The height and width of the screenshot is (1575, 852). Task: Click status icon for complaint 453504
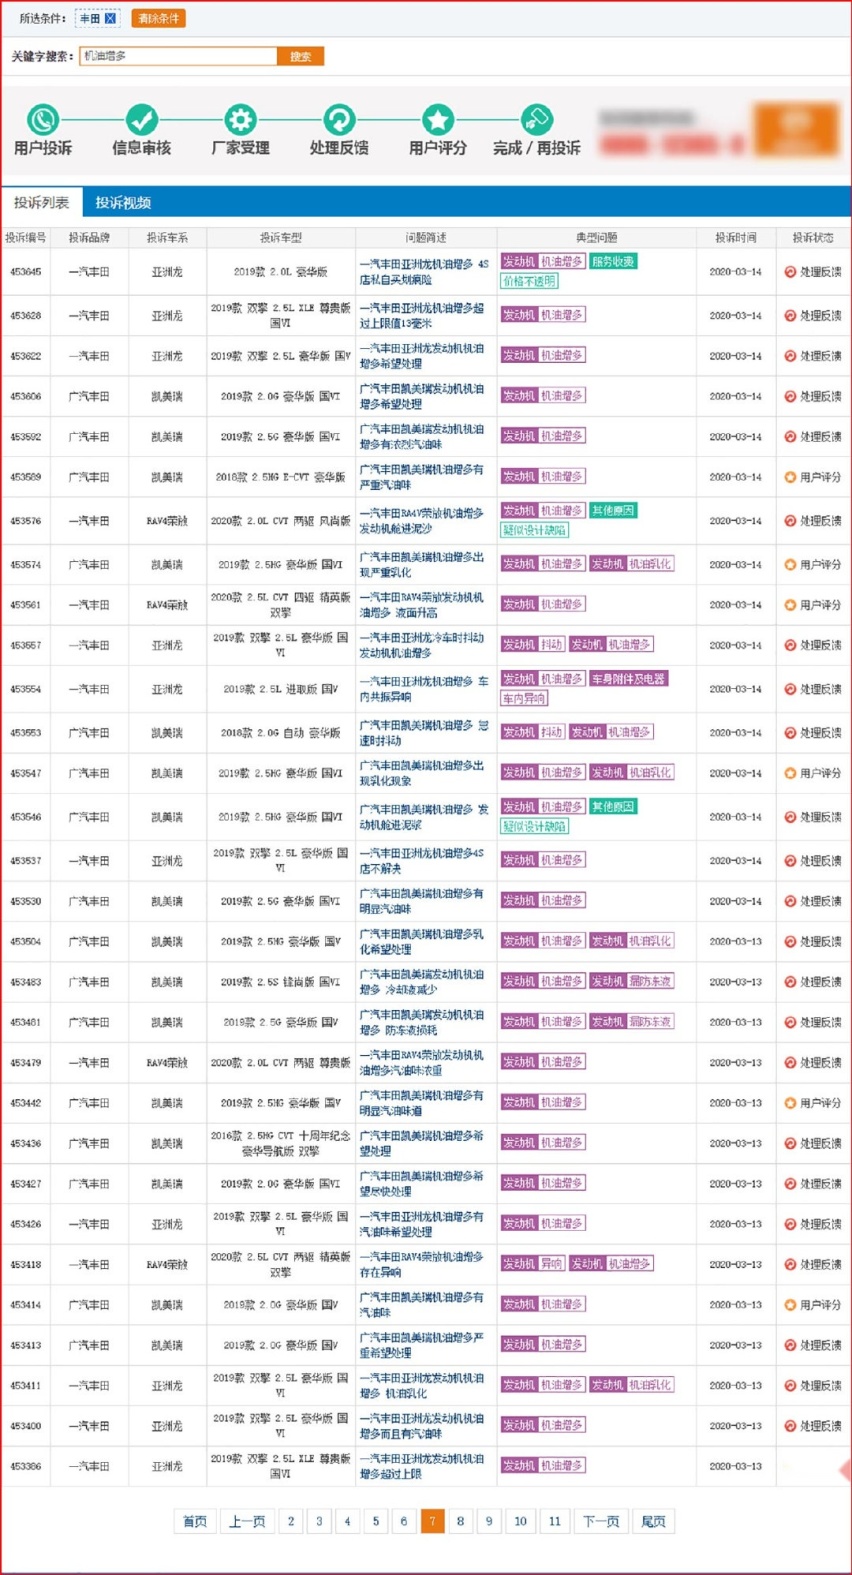[x=790, y=942]
